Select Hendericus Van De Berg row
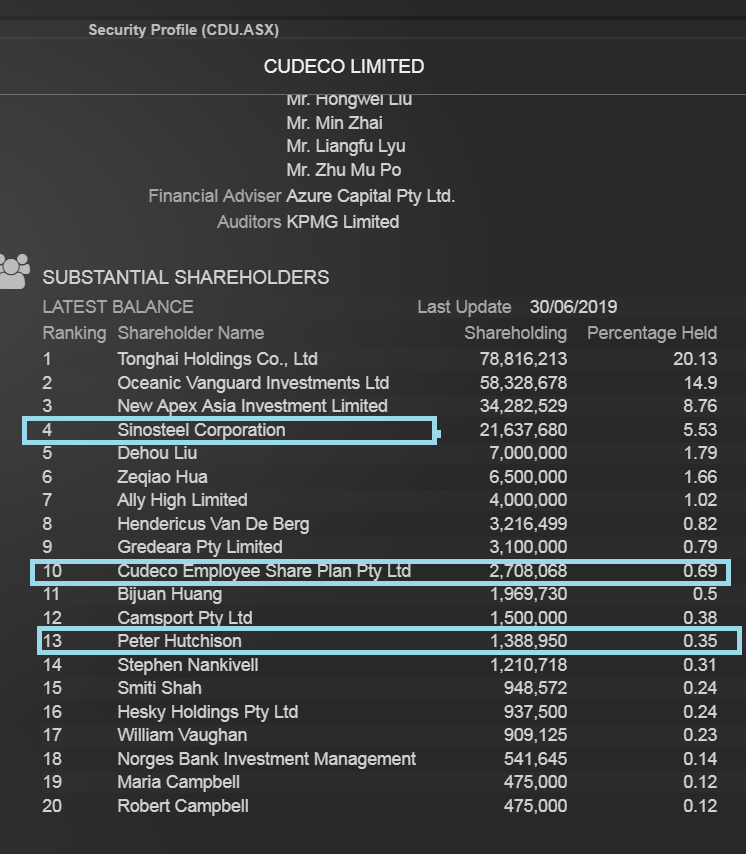This screenshot has height=854, width=746. 380,524
